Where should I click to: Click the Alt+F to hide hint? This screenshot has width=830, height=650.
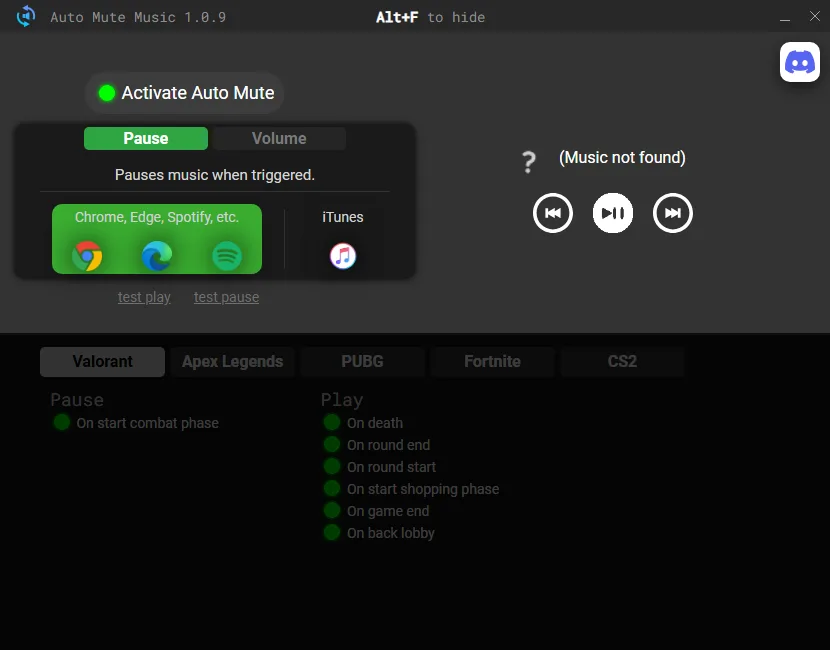[x=430, y=17]
